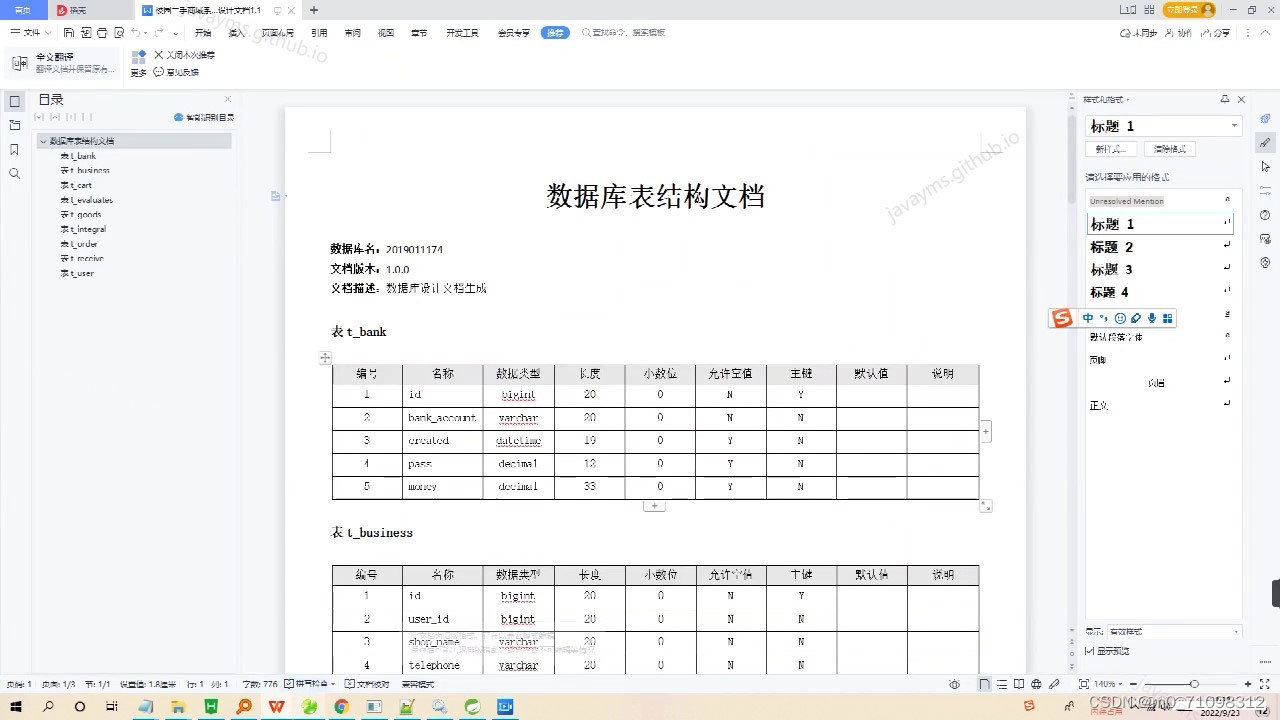Click the Sogou input method S logo
1280x720 pixels.
point(1062,318)
